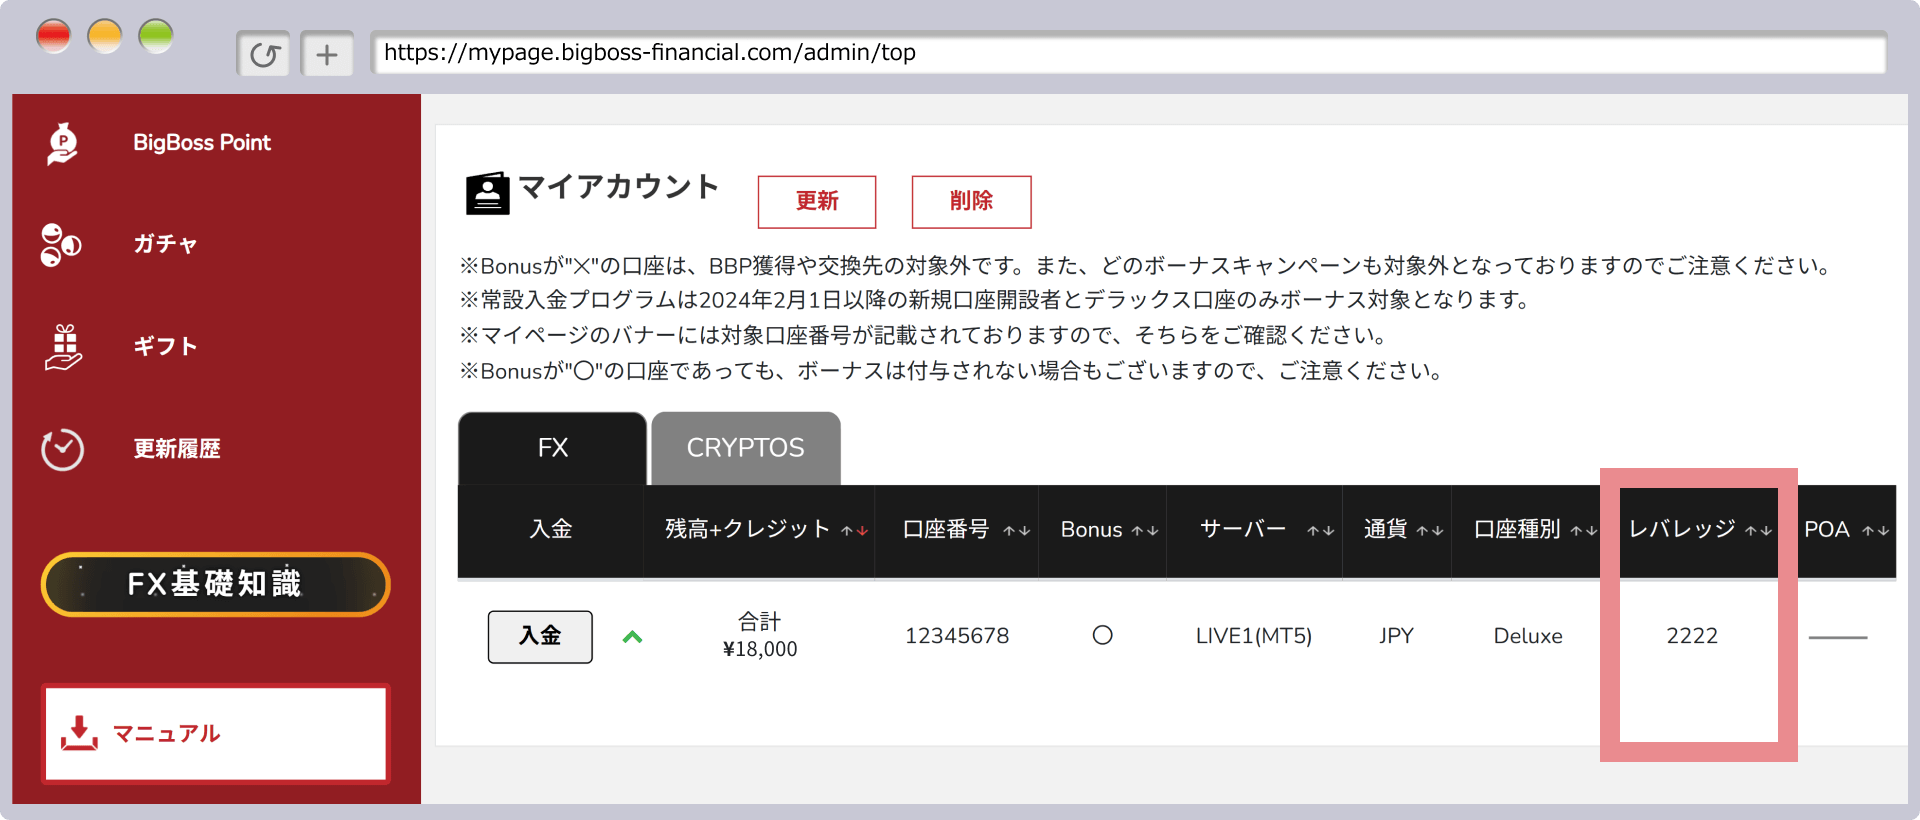Image resolution: width=1920 pixels, height=820 pixels.
Task: Click the 入金 deposit button in row
Action: [540, 636]
